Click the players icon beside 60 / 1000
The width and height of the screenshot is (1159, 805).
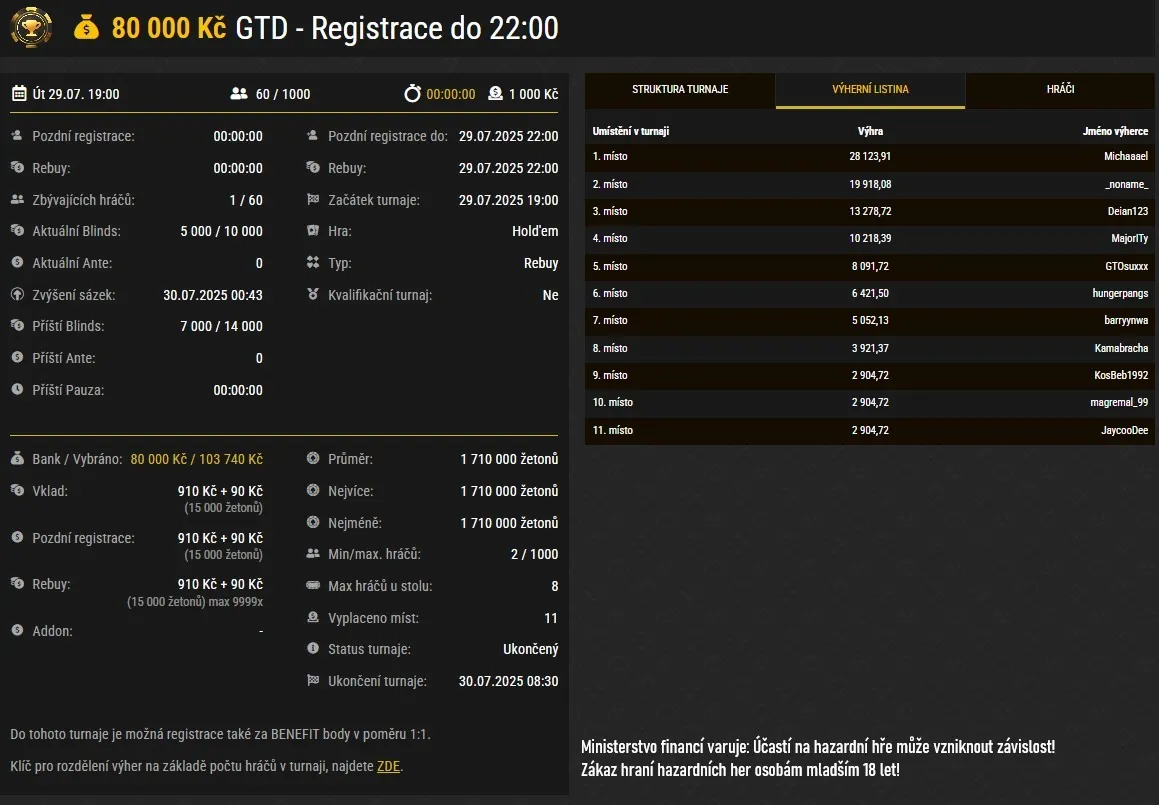[x=238, y=94]
